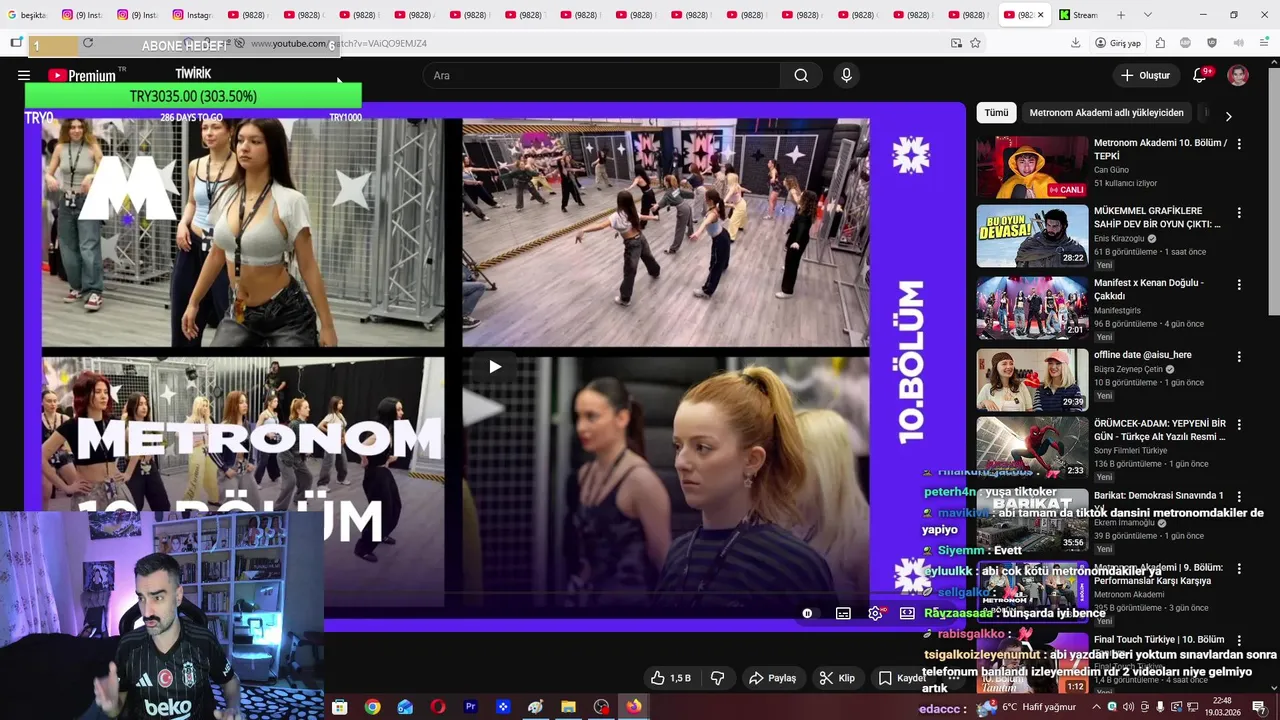The image size is (1280, 720).
Task: Click the Klip scissors button
Action: (x=837, y=678)
